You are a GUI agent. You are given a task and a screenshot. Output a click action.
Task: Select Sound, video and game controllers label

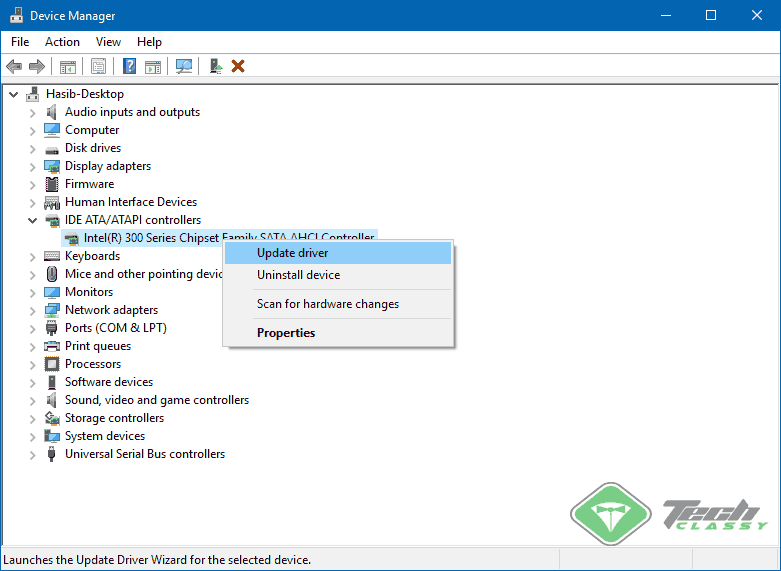157,400
